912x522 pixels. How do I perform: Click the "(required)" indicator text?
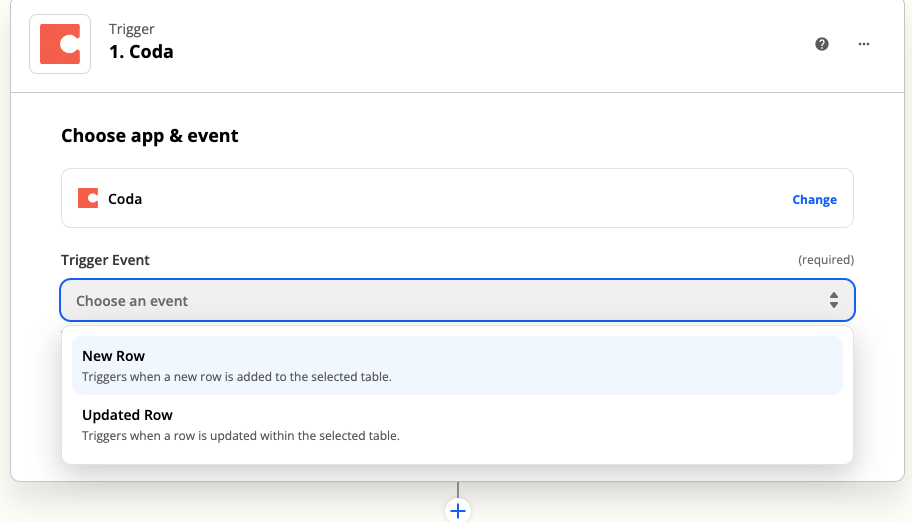coord(825,260)
